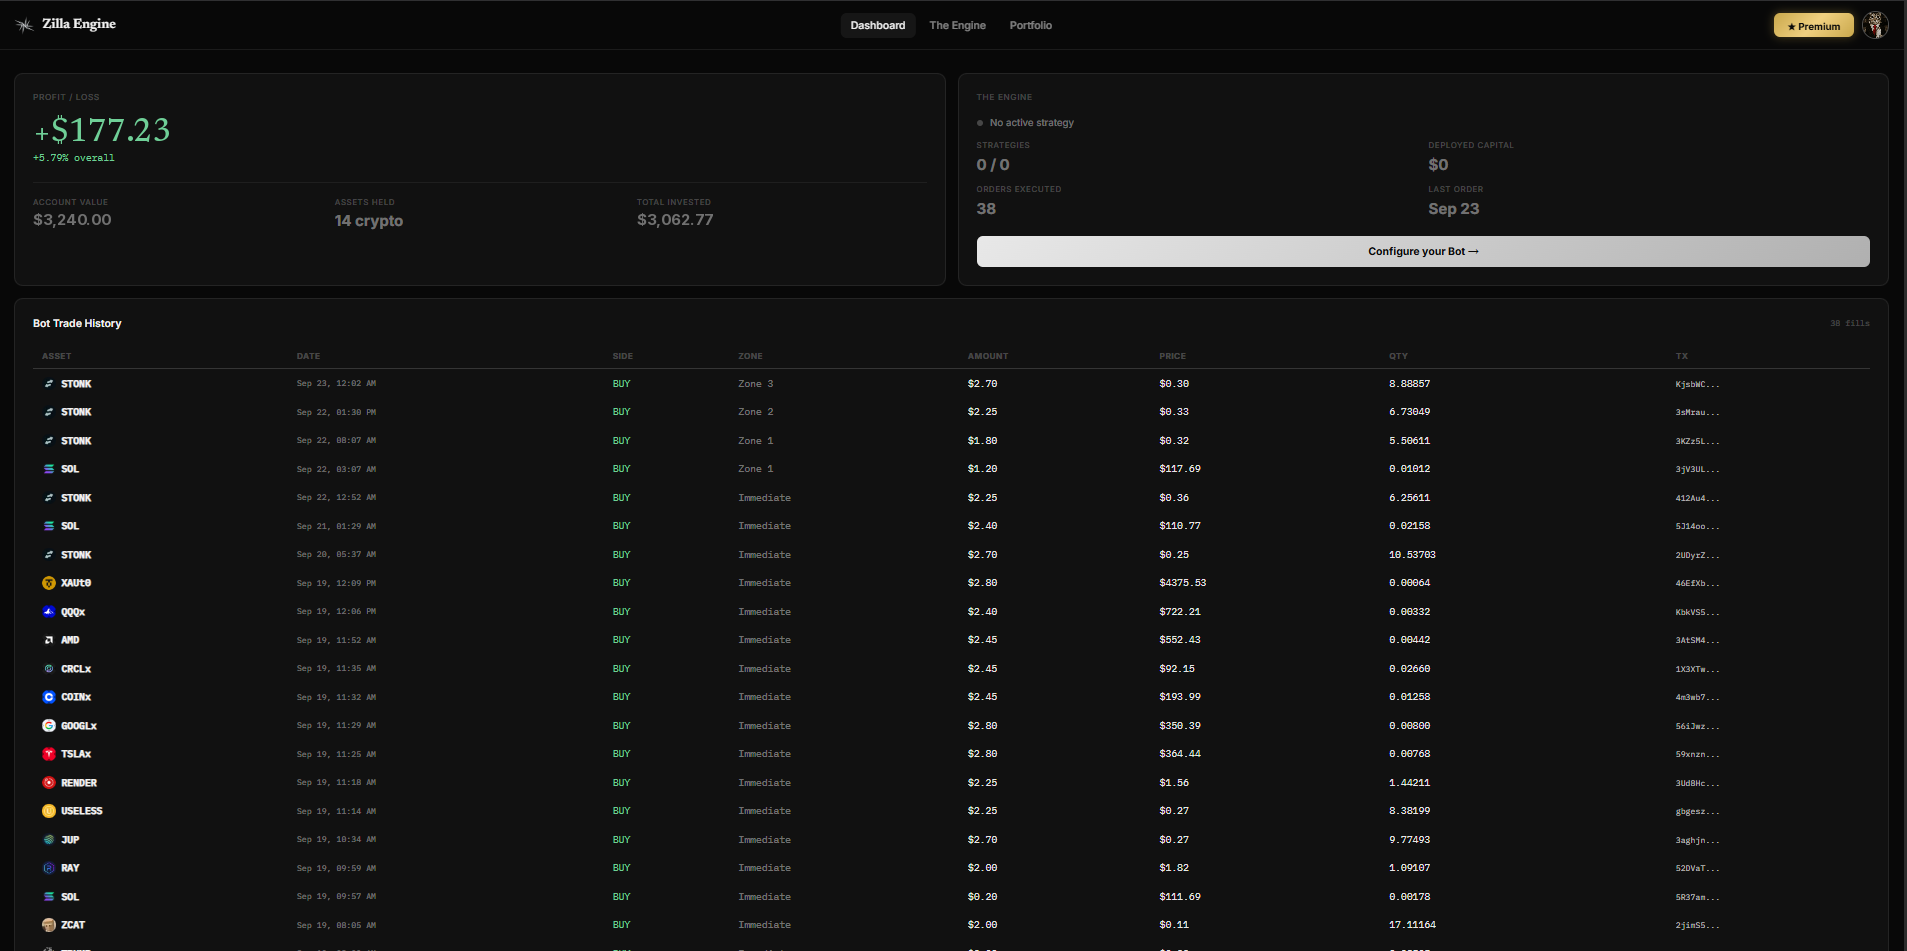Click the SOL icon in the $117.69 row
This screenshot has width=1907, height=951.
(x=49, y=469)
